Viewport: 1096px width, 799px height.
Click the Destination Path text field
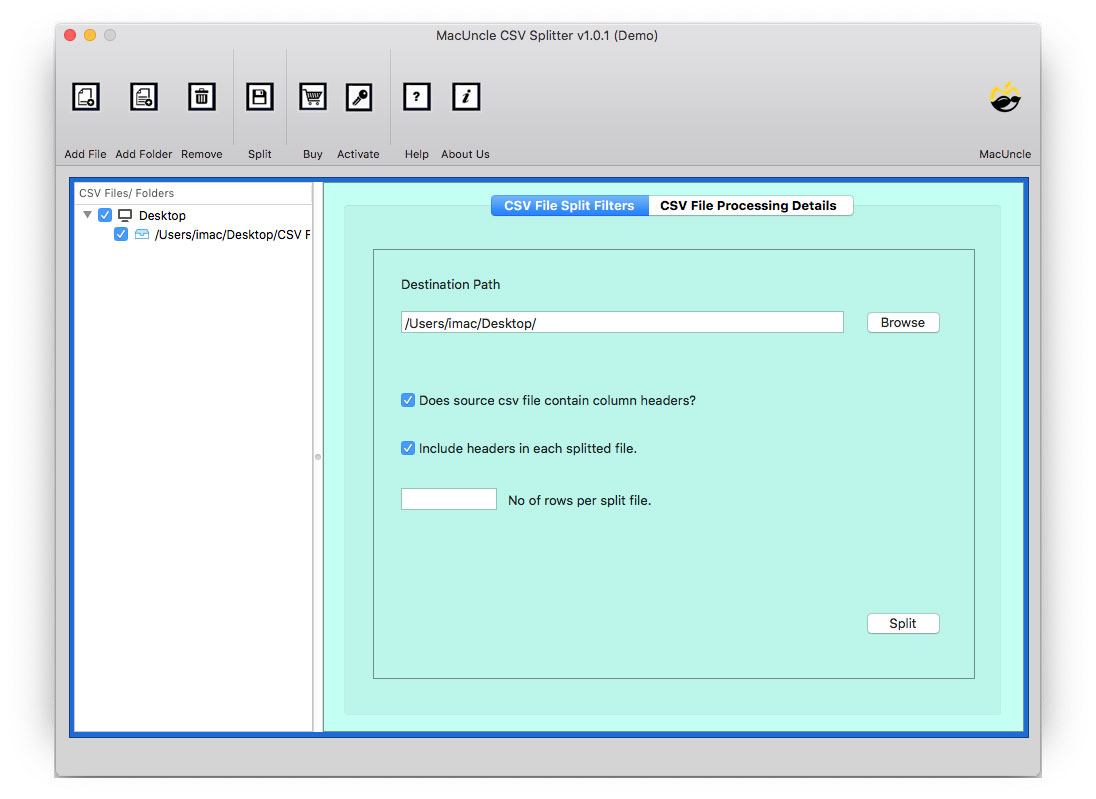click(622, 322)
